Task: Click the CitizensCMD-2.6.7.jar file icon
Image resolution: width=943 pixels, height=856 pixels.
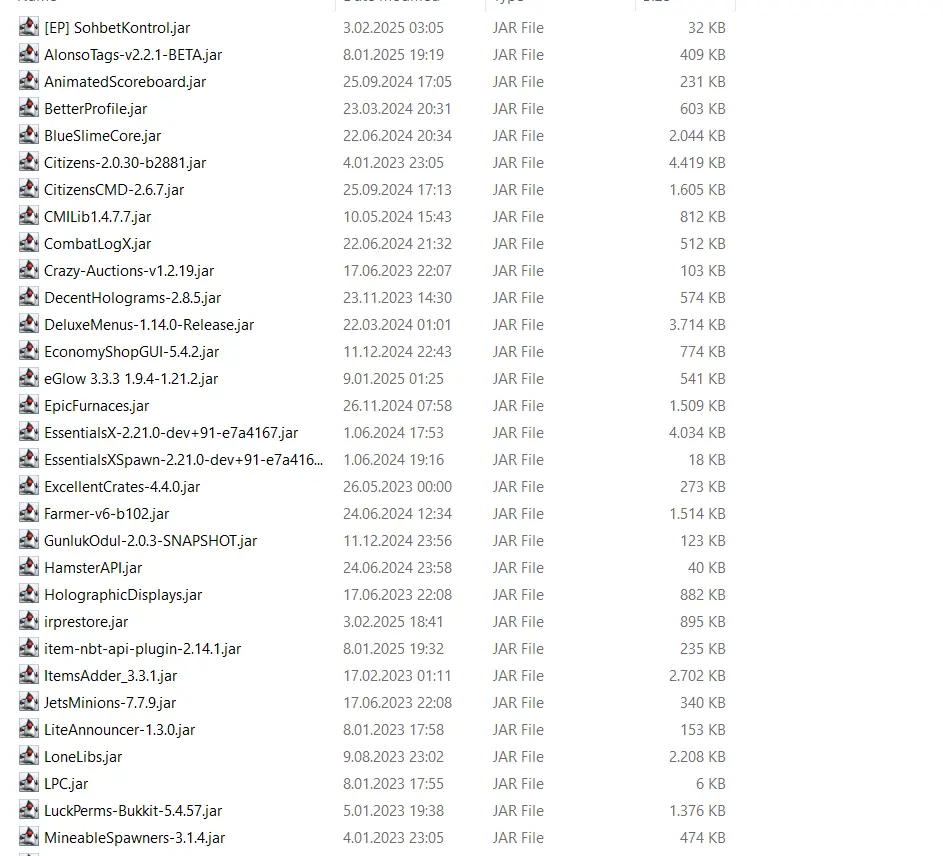Action: (29, 189)
